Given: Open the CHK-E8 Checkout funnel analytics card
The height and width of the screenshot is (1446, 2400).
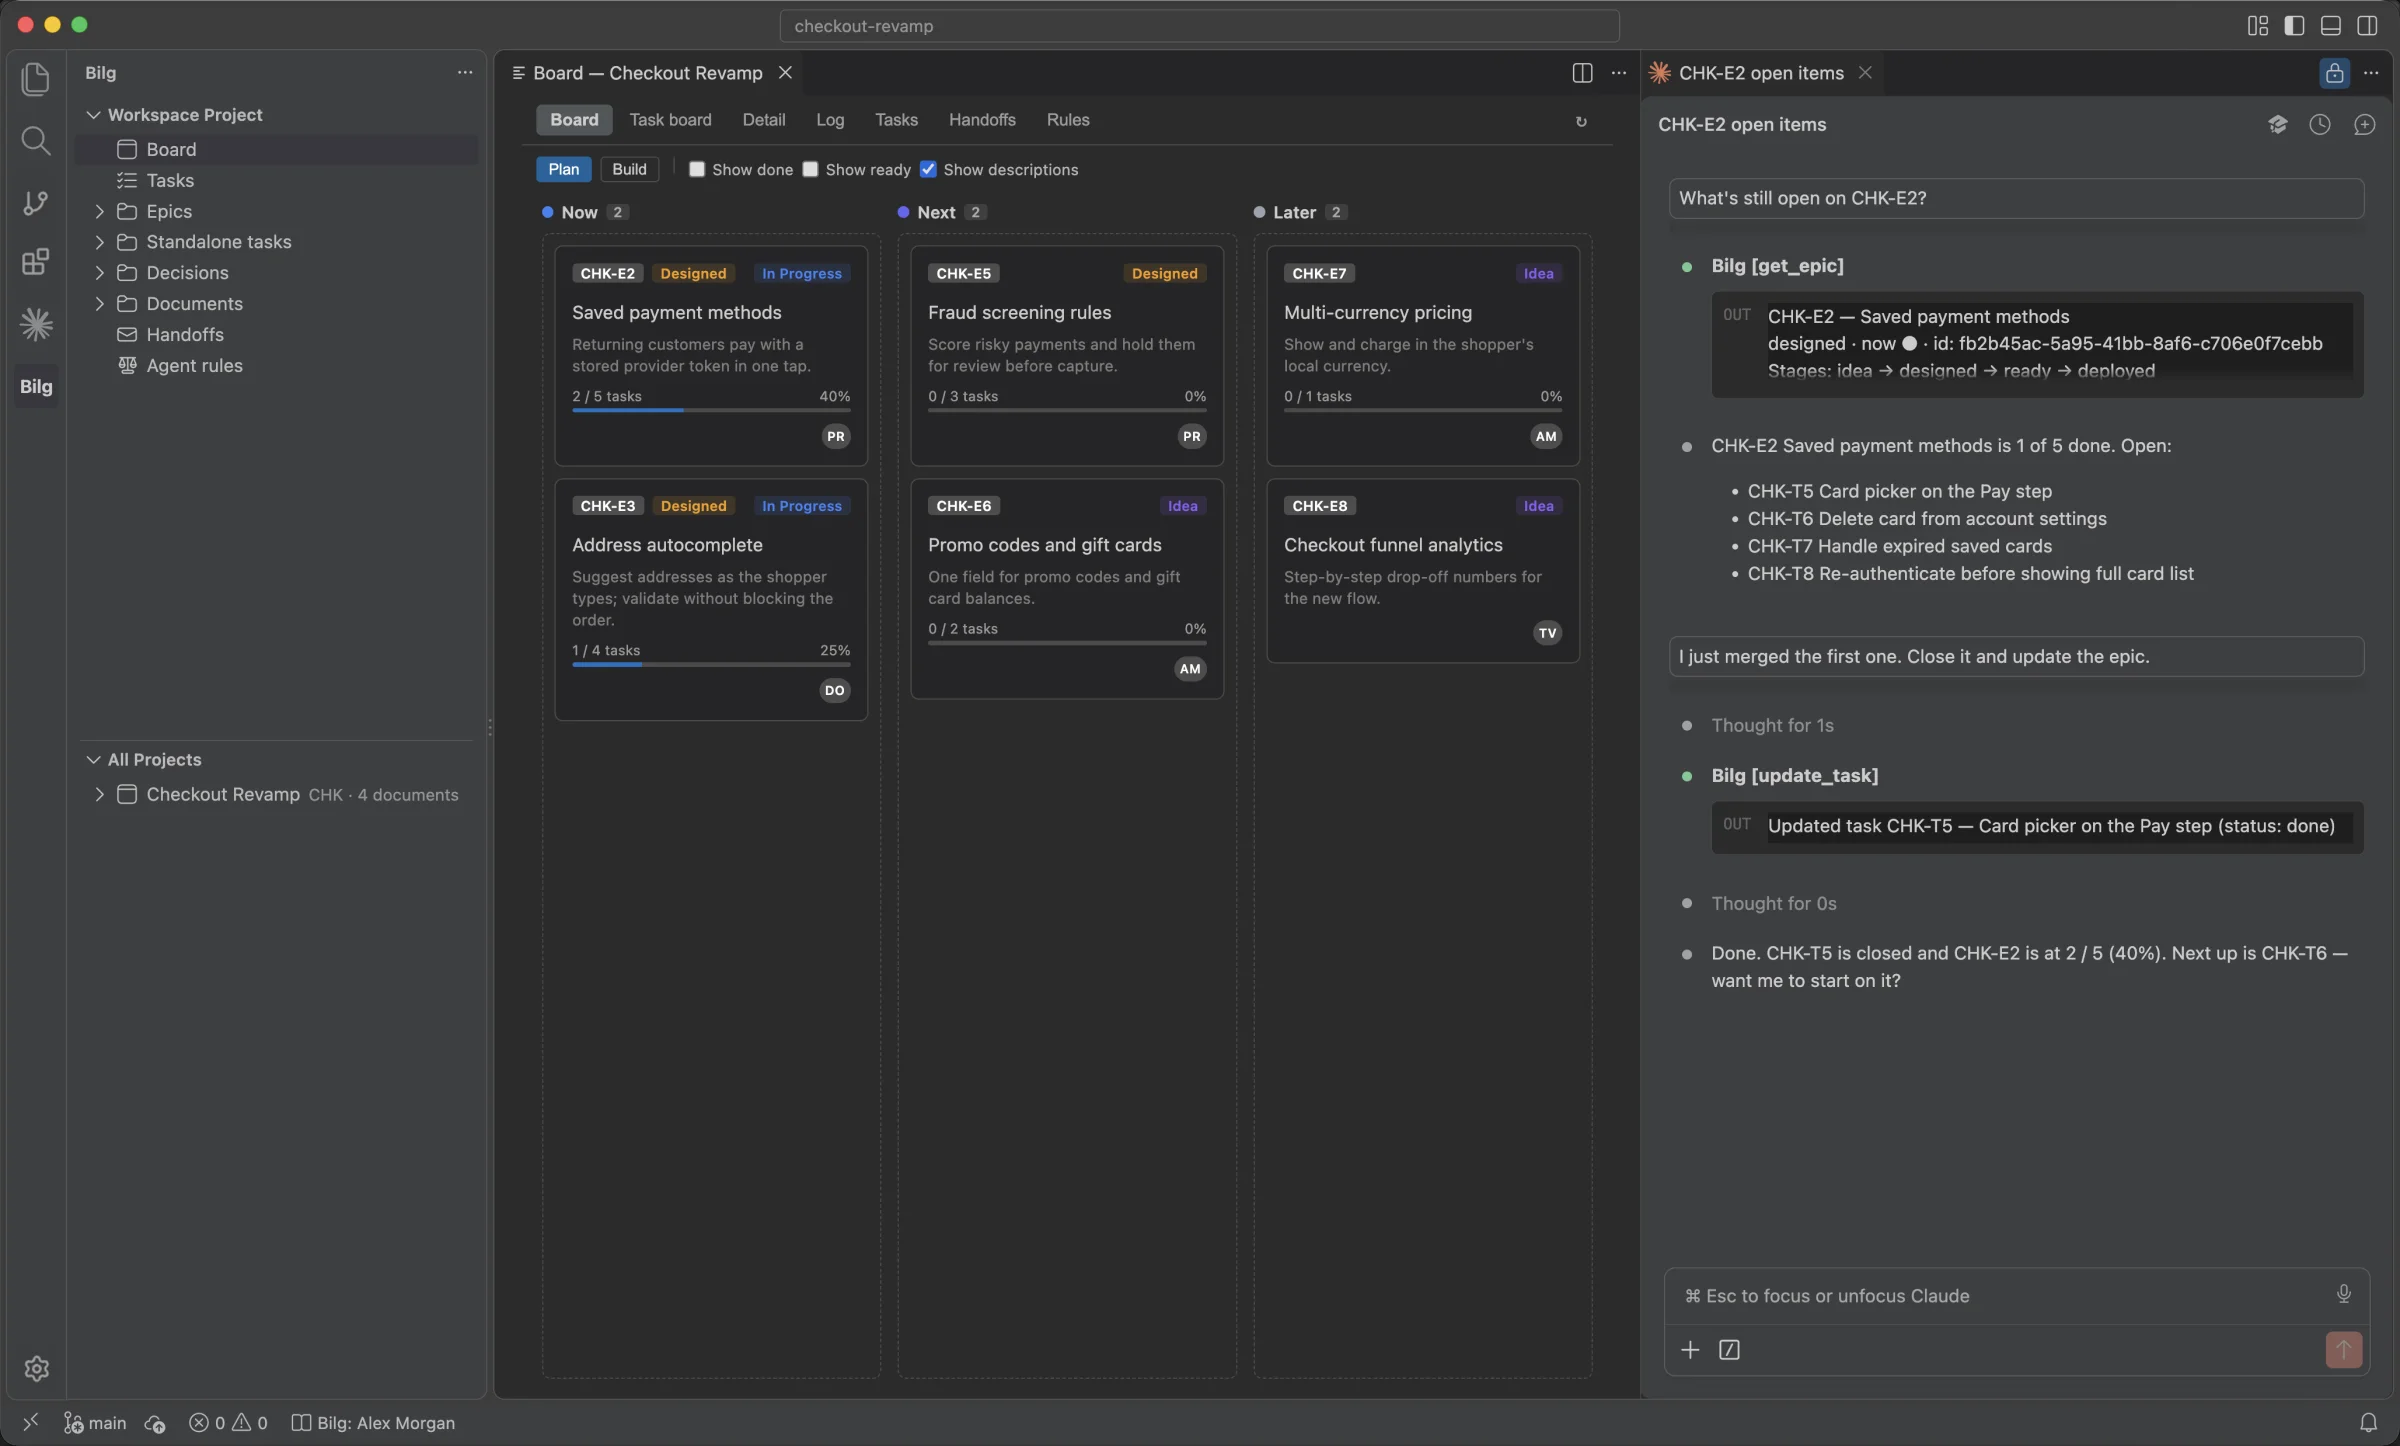Looking at the screenshot, I should [x=1423, y=571].
